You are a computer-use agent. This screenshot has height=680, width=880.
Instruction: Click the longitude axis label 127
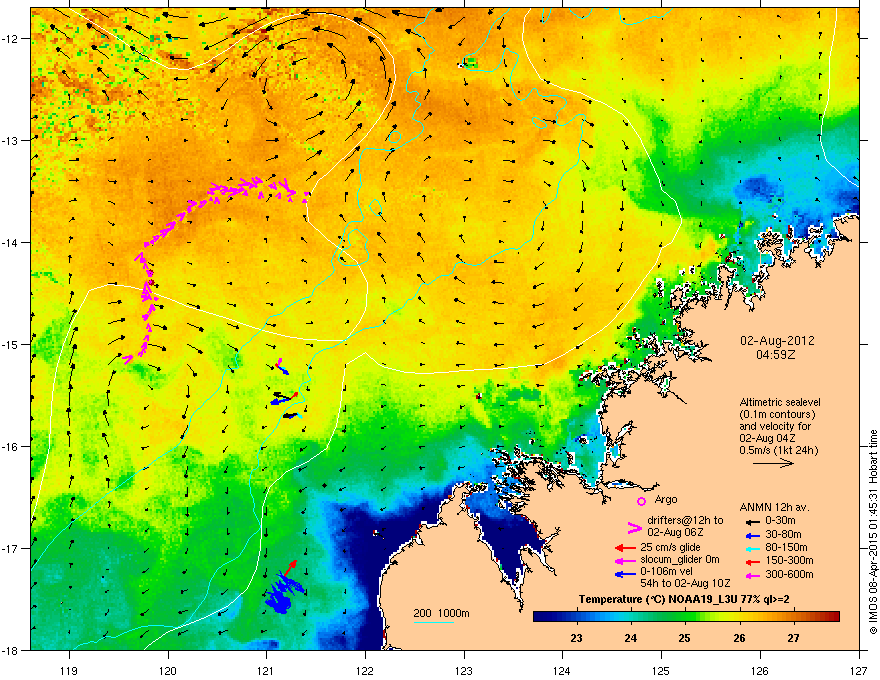pos(859,670)
